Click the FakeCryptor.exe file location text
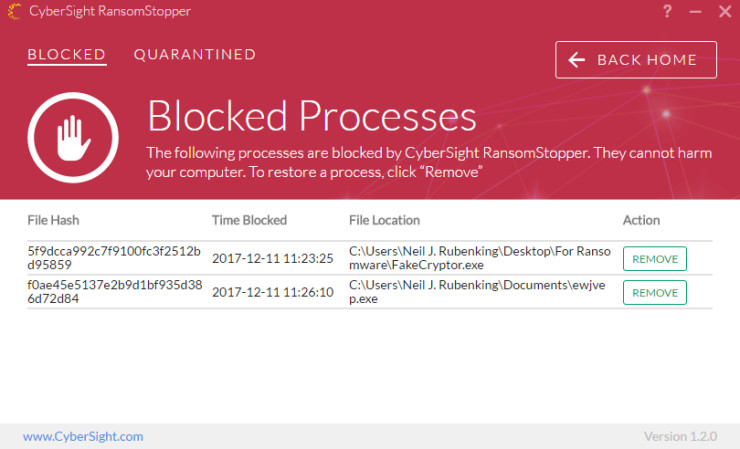The image size is (740, 449). point(480,258)
